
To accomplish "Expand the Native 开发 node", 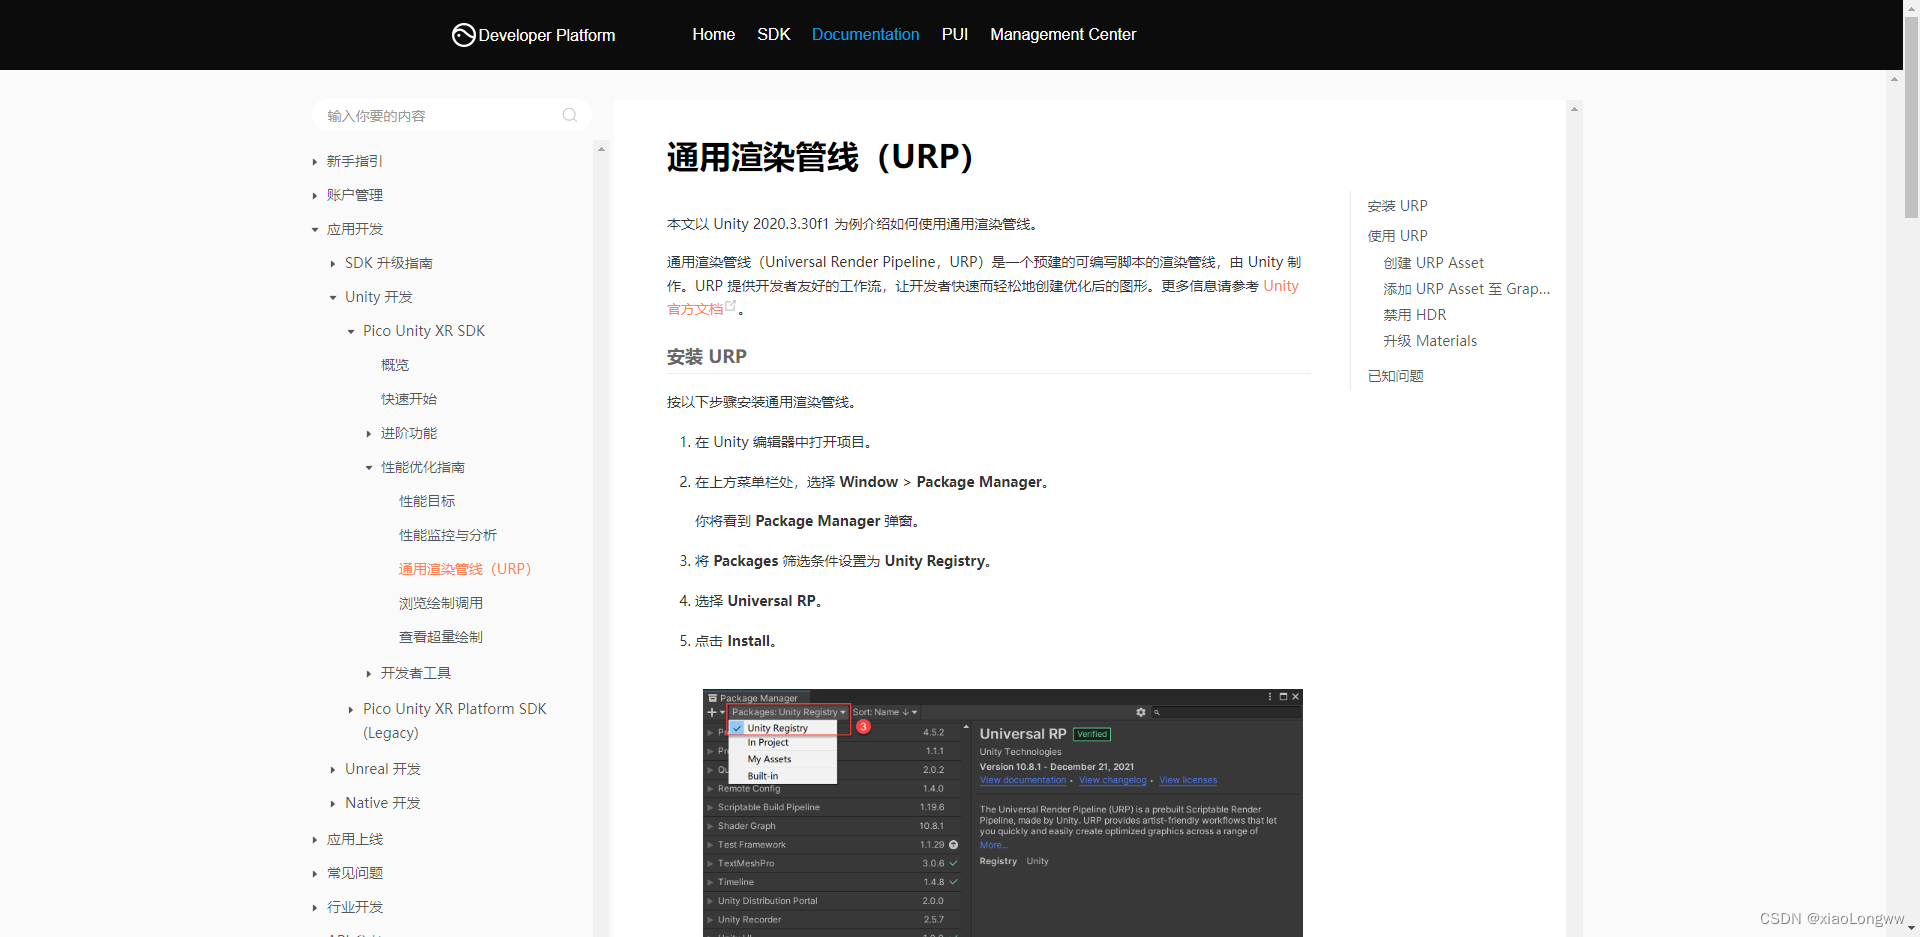I will pyautogui.click(x=333, y=804).
